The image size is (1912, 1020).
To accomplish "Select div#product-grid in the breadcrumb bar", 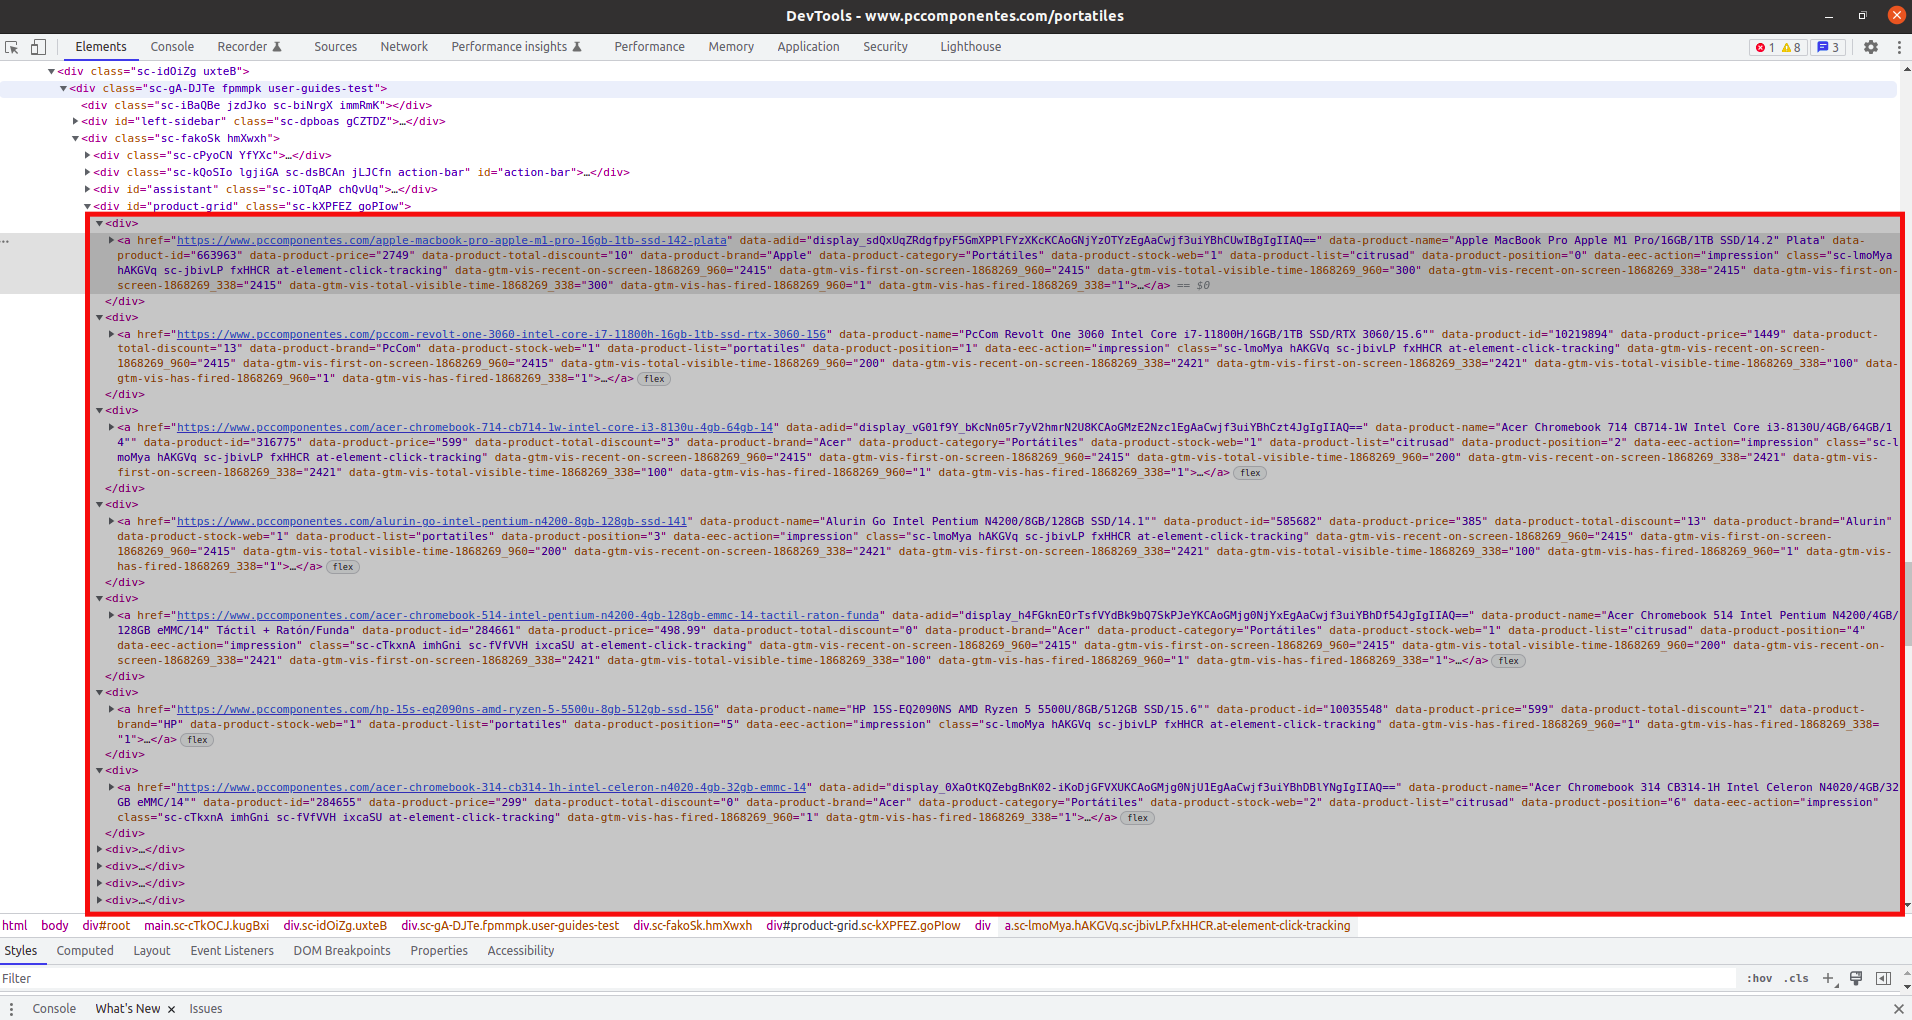I will pyautogui.click(x=863, y=926).
